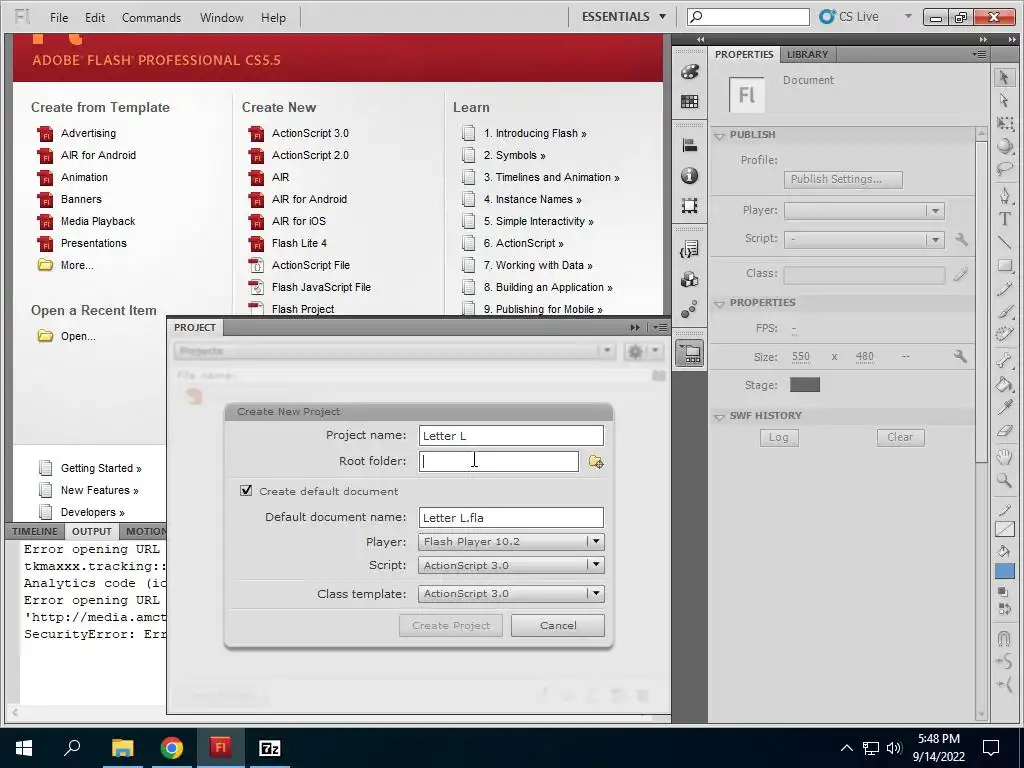1024x768 pixels.
Task: Open the ESSENTIALS workspace dropdown
Action: coord(624,16)
